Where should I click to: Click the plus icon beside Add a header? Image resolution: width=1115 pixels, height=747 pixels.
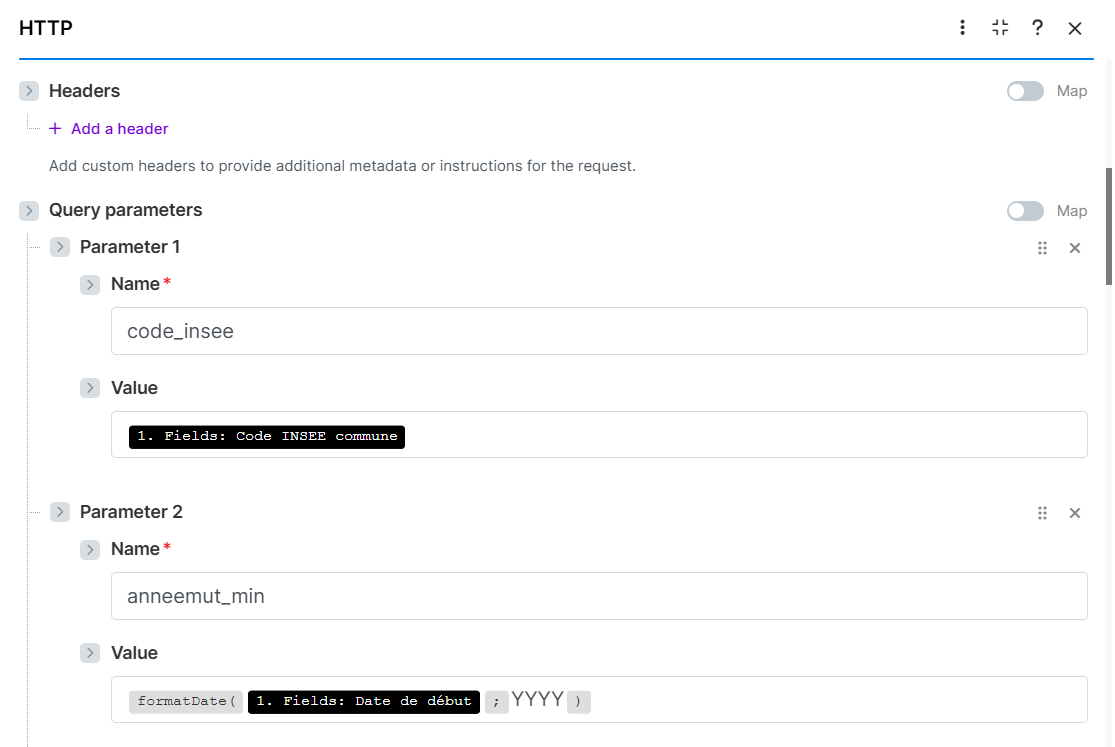[55, 129]
